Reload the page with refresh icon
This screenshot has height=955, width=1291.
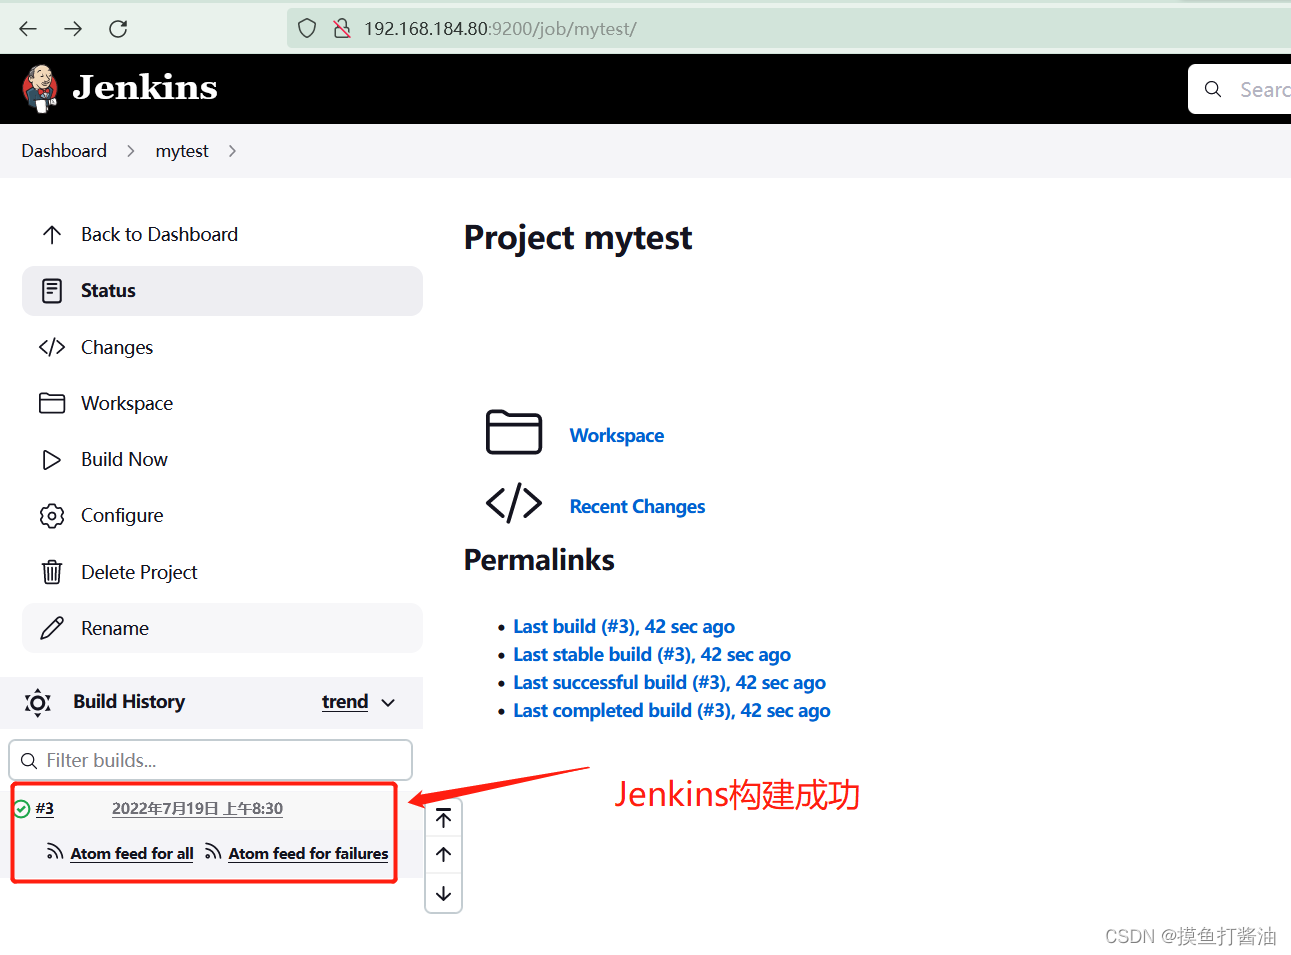[x=118, y=29]
